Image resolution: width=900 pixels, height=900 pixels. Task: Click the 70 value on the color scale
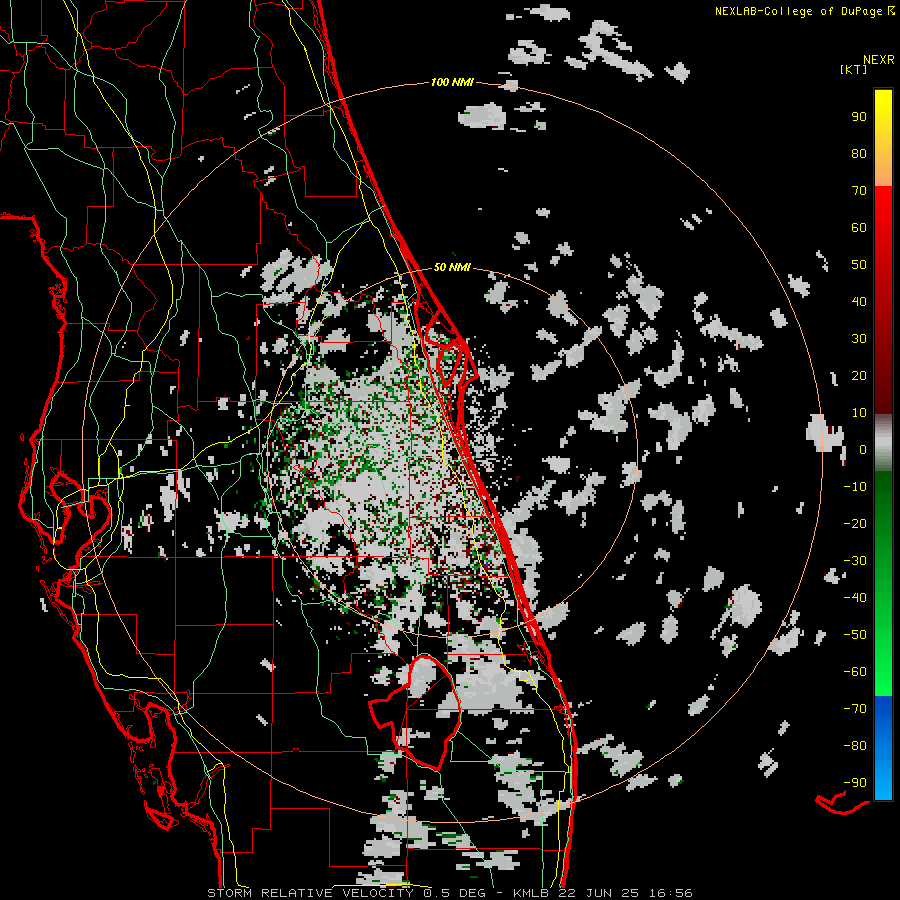point(859,191)
